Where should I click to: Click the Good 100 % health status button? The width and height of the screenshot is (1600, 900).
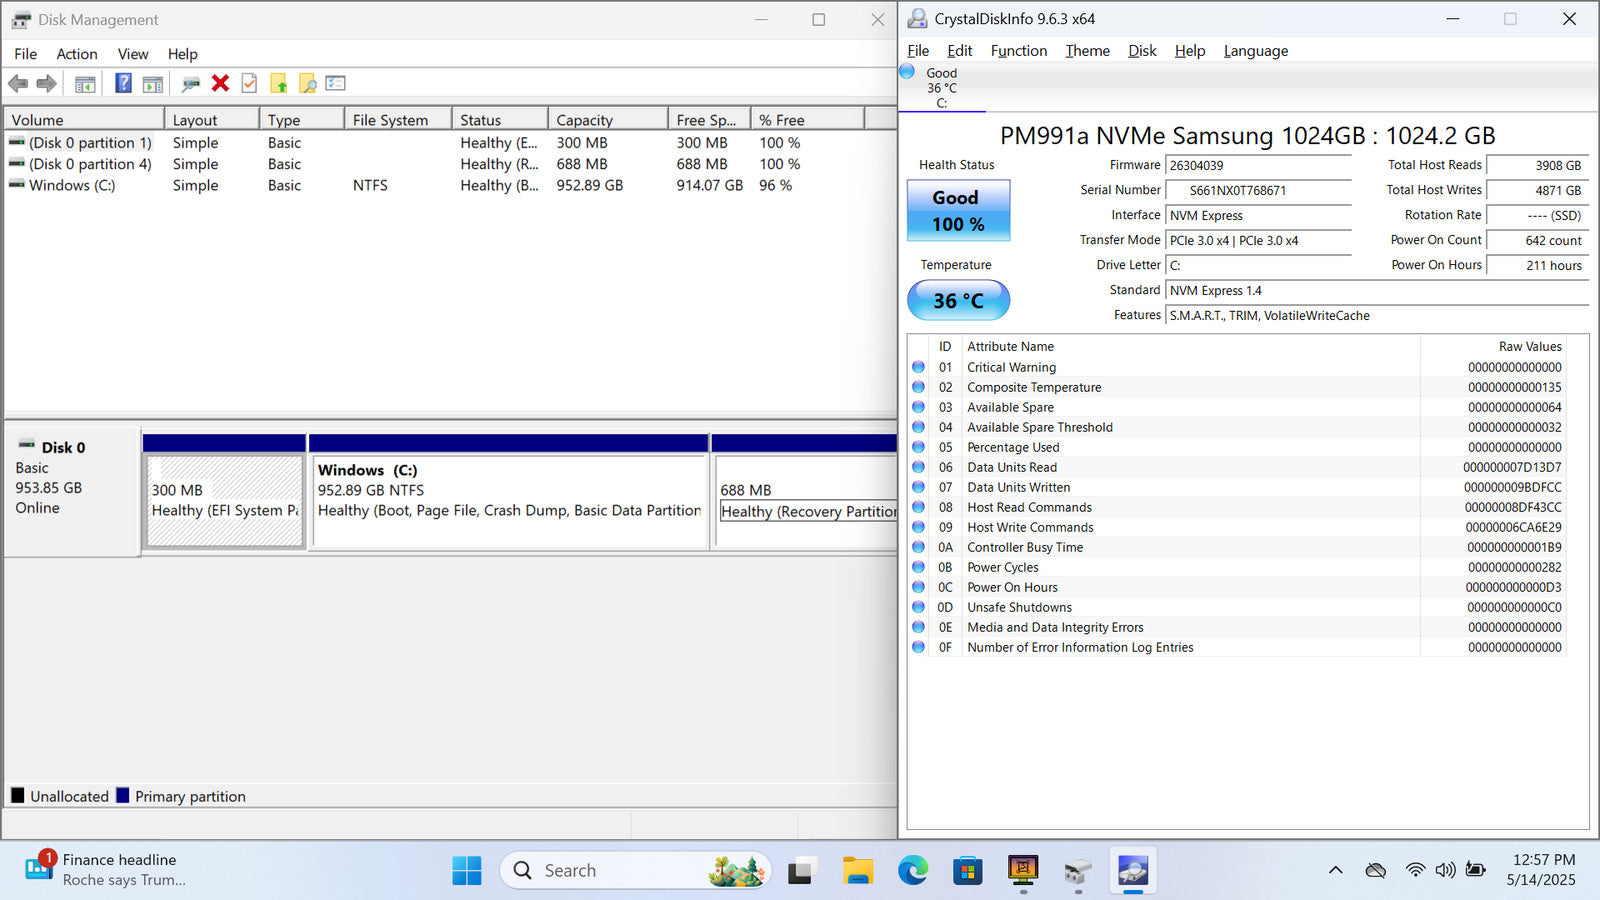958,211
